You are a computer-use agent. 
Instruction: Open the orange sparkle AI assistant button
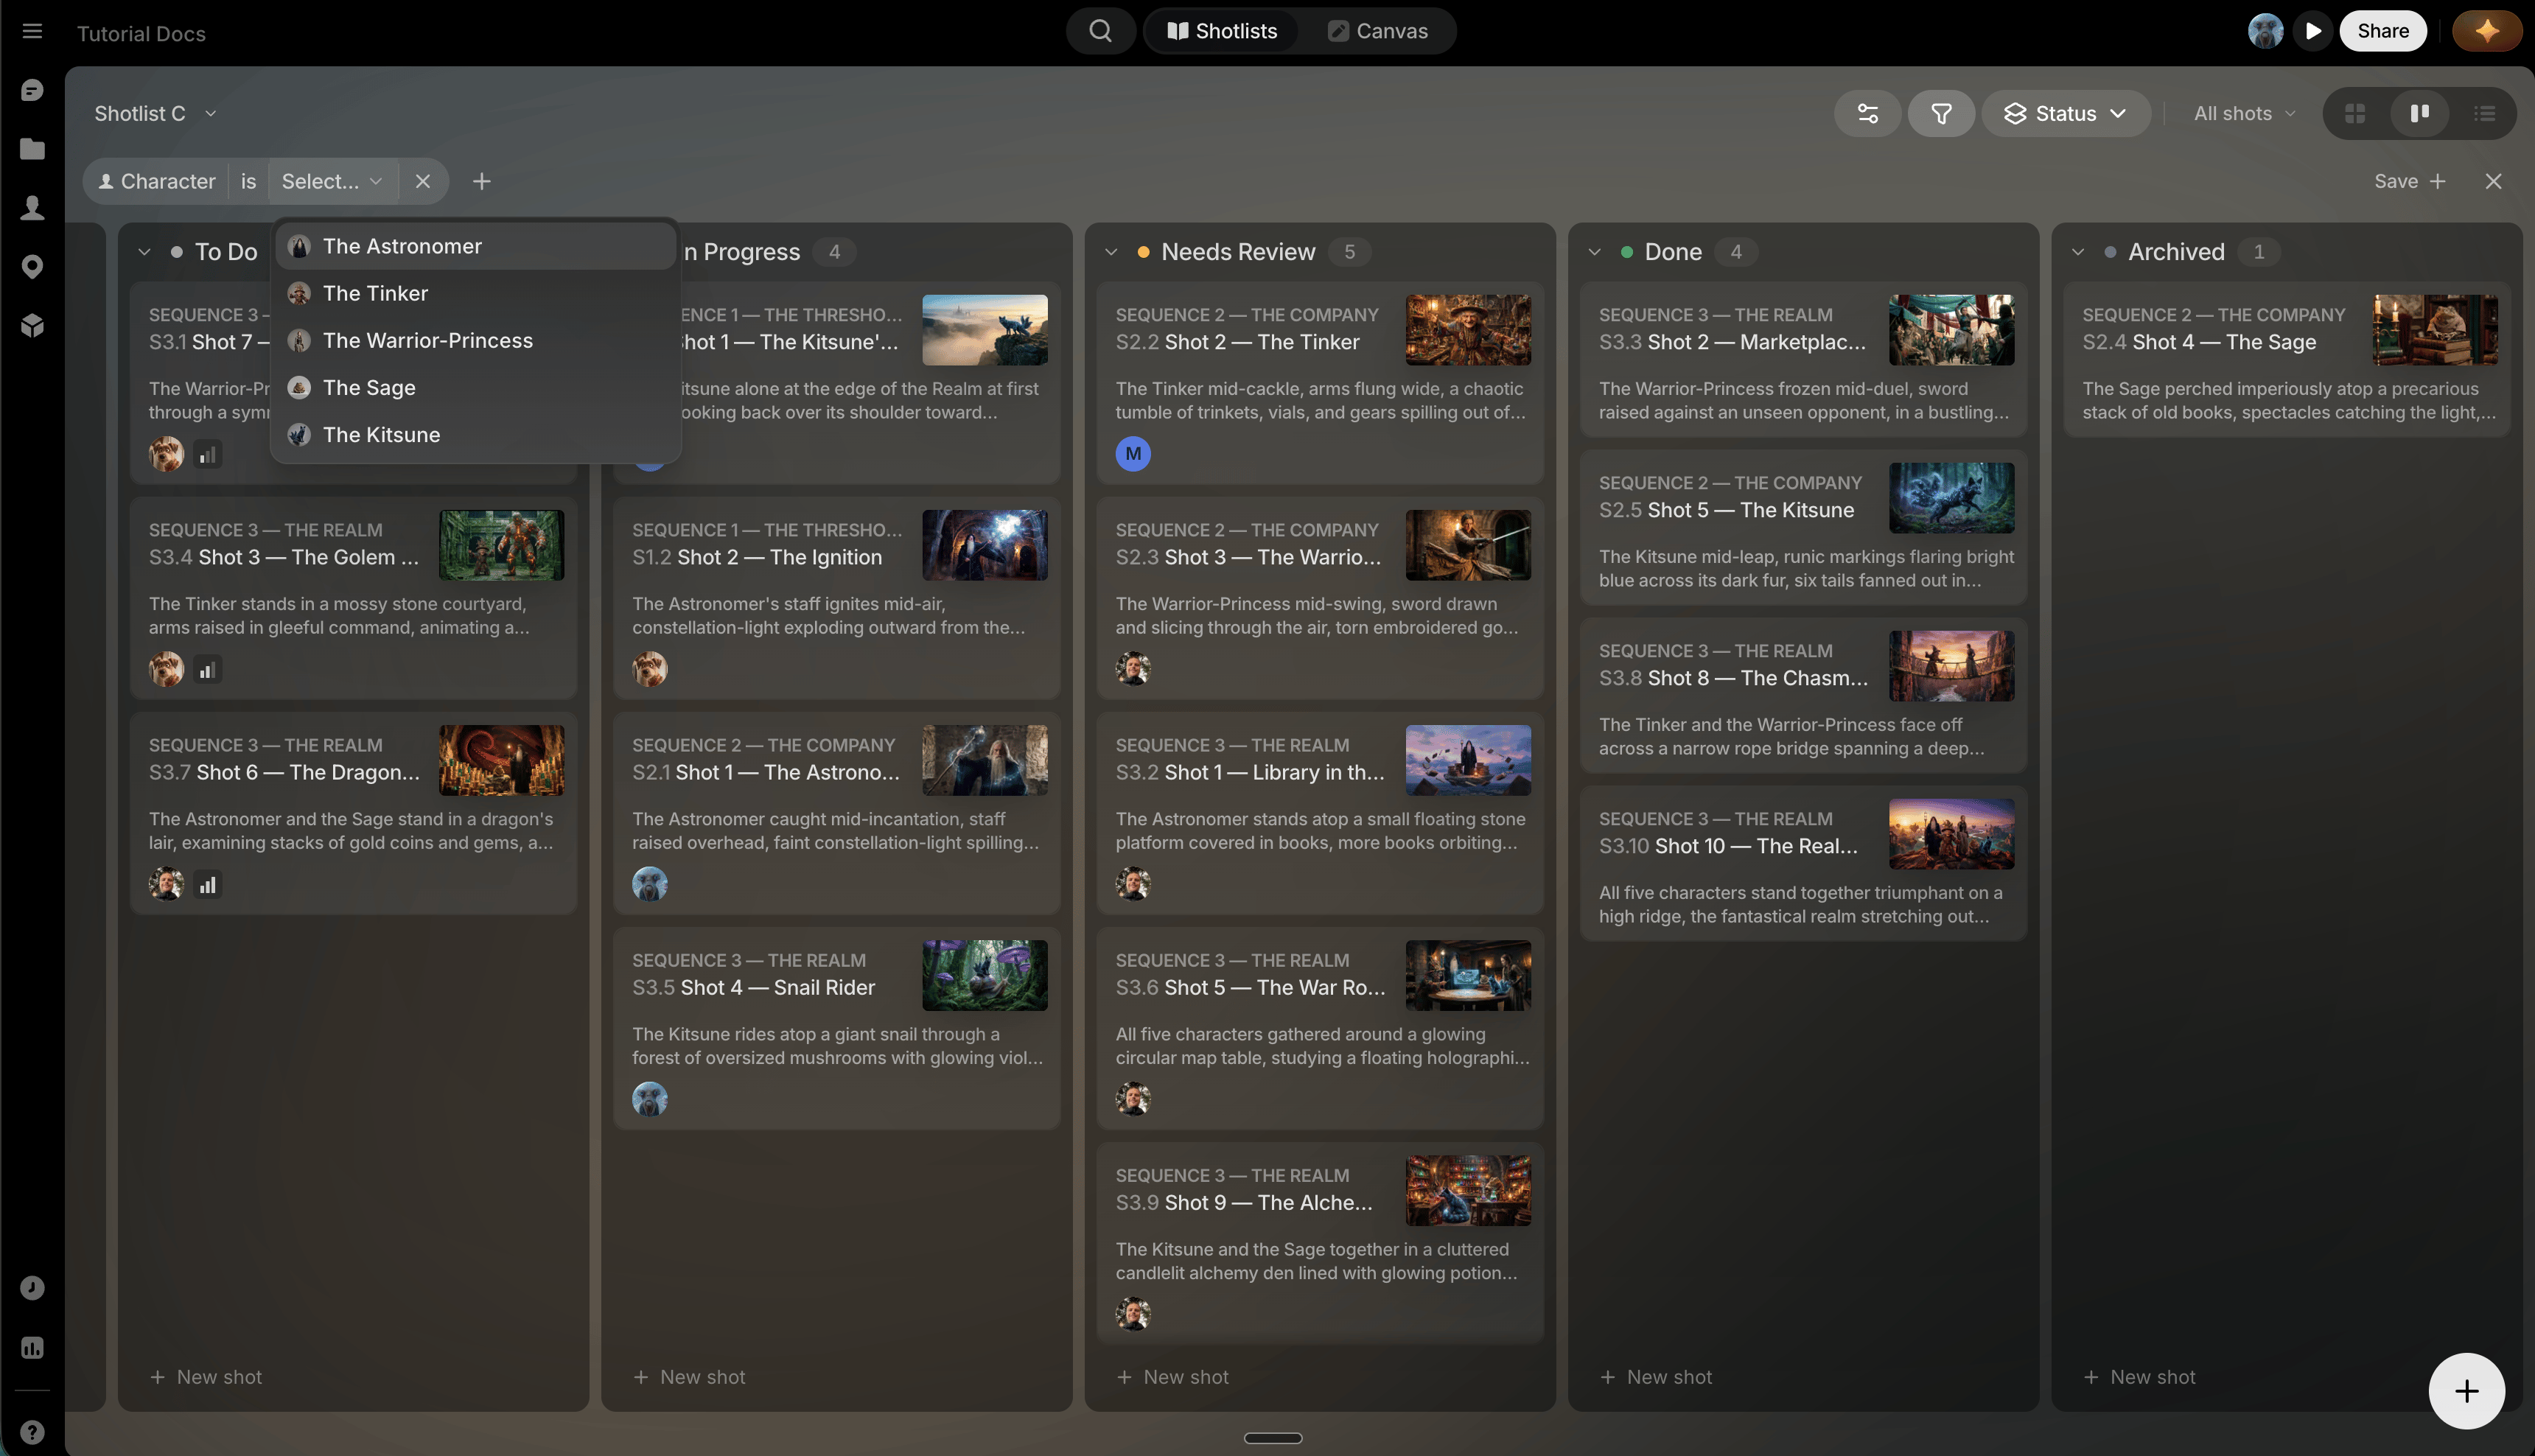tap(2487, 31)
